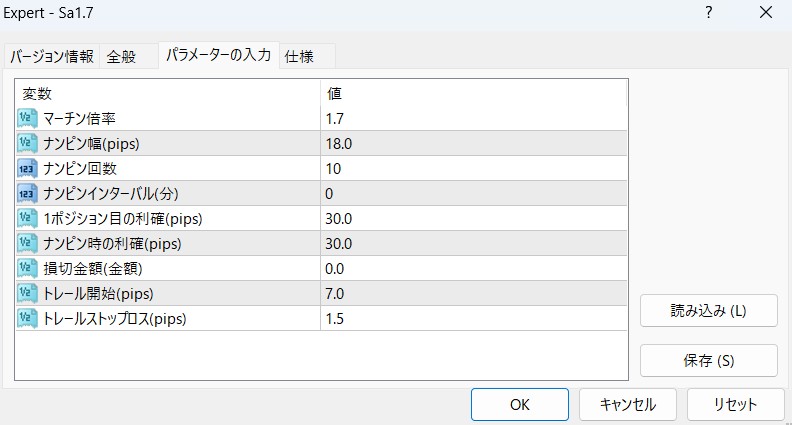
Task: Click the type icon beside ナンピン幅(pips)
Action: [x=28, y=143]
